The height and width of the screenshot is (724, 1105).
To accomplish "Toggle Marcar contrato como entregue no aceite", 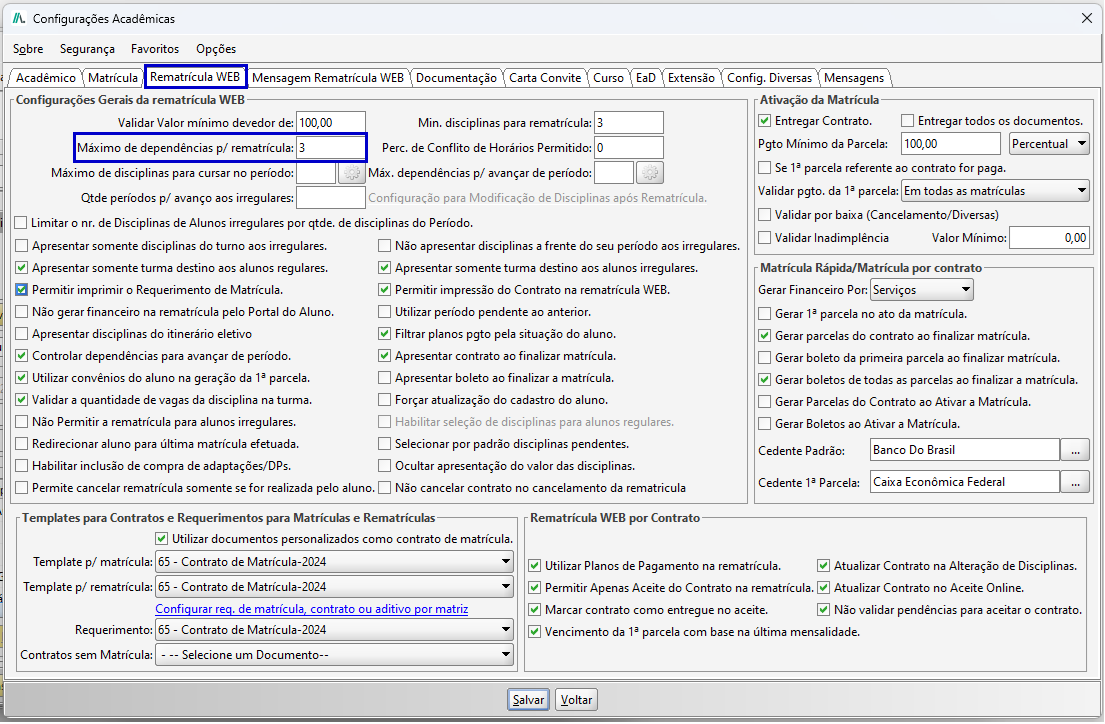I will point(535,610).
